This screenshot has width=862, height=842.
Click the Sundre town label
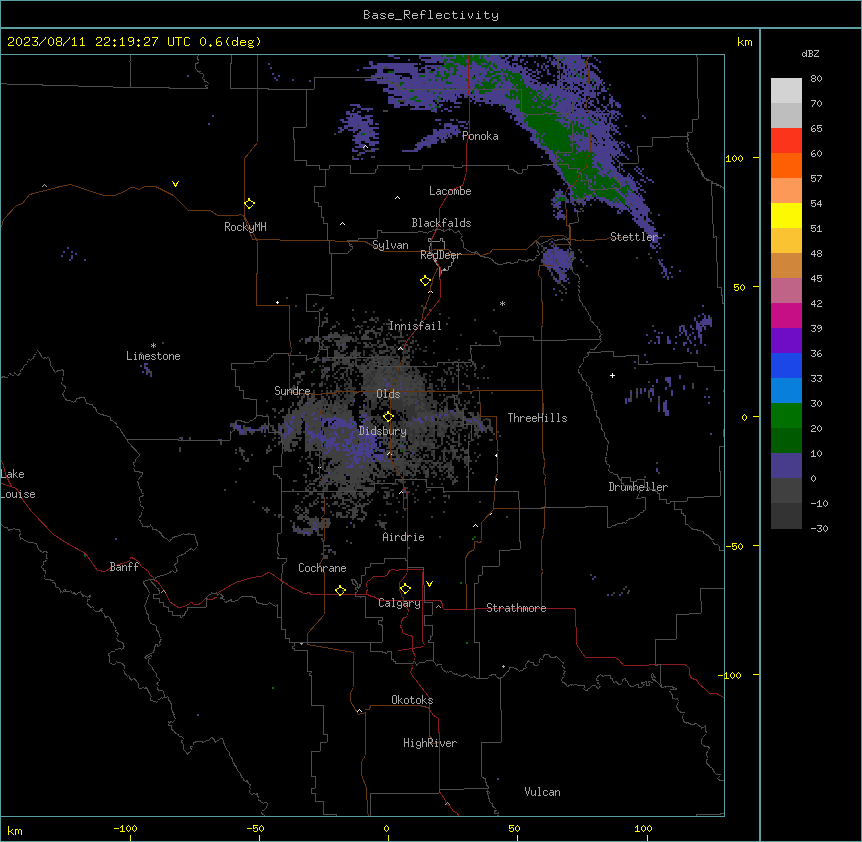(x=292, y=391)
